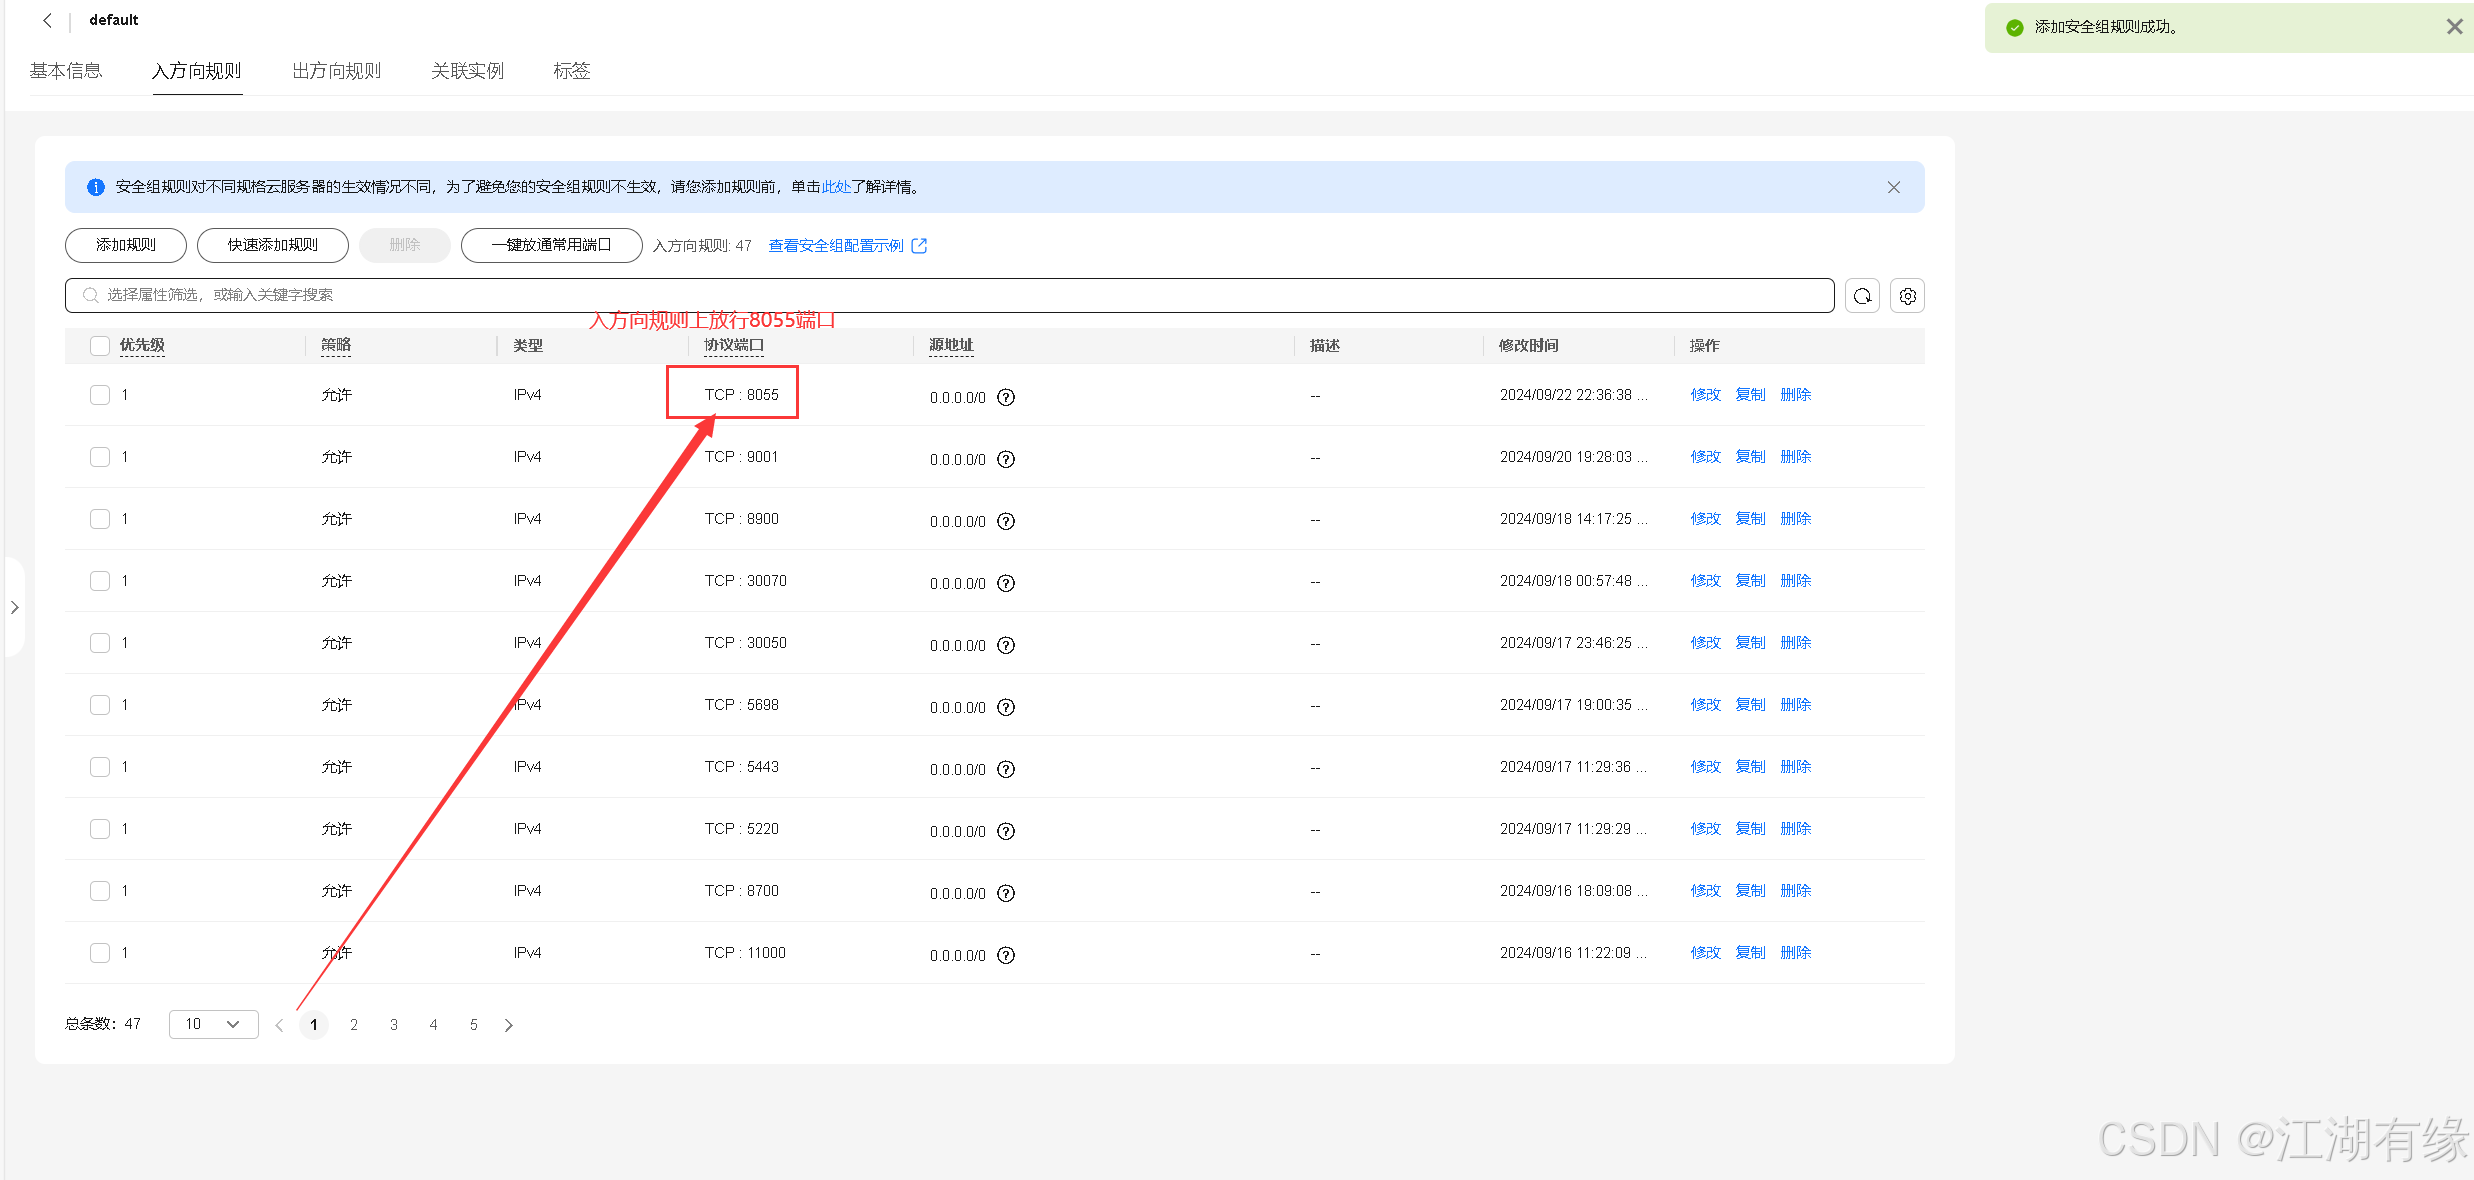Switch to 出方向规则 tab

coord(336,71)
